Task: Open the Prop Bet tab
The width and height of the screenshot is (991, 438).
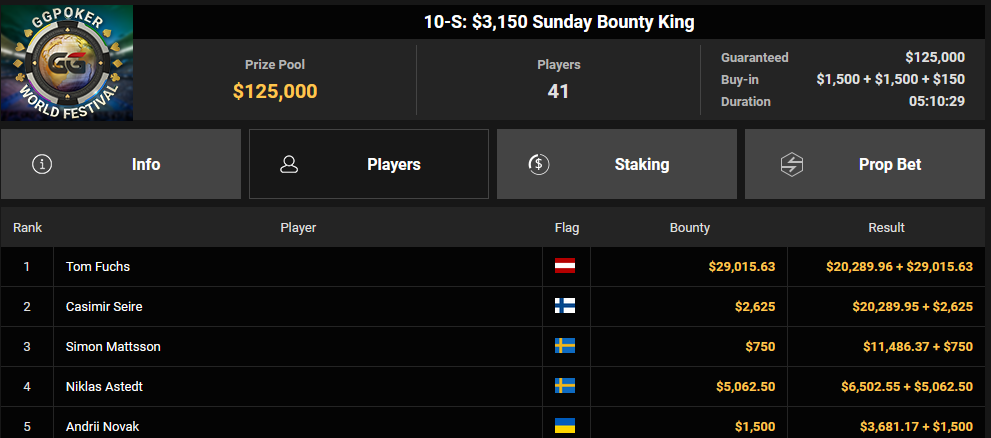Action: click(865, 164)
